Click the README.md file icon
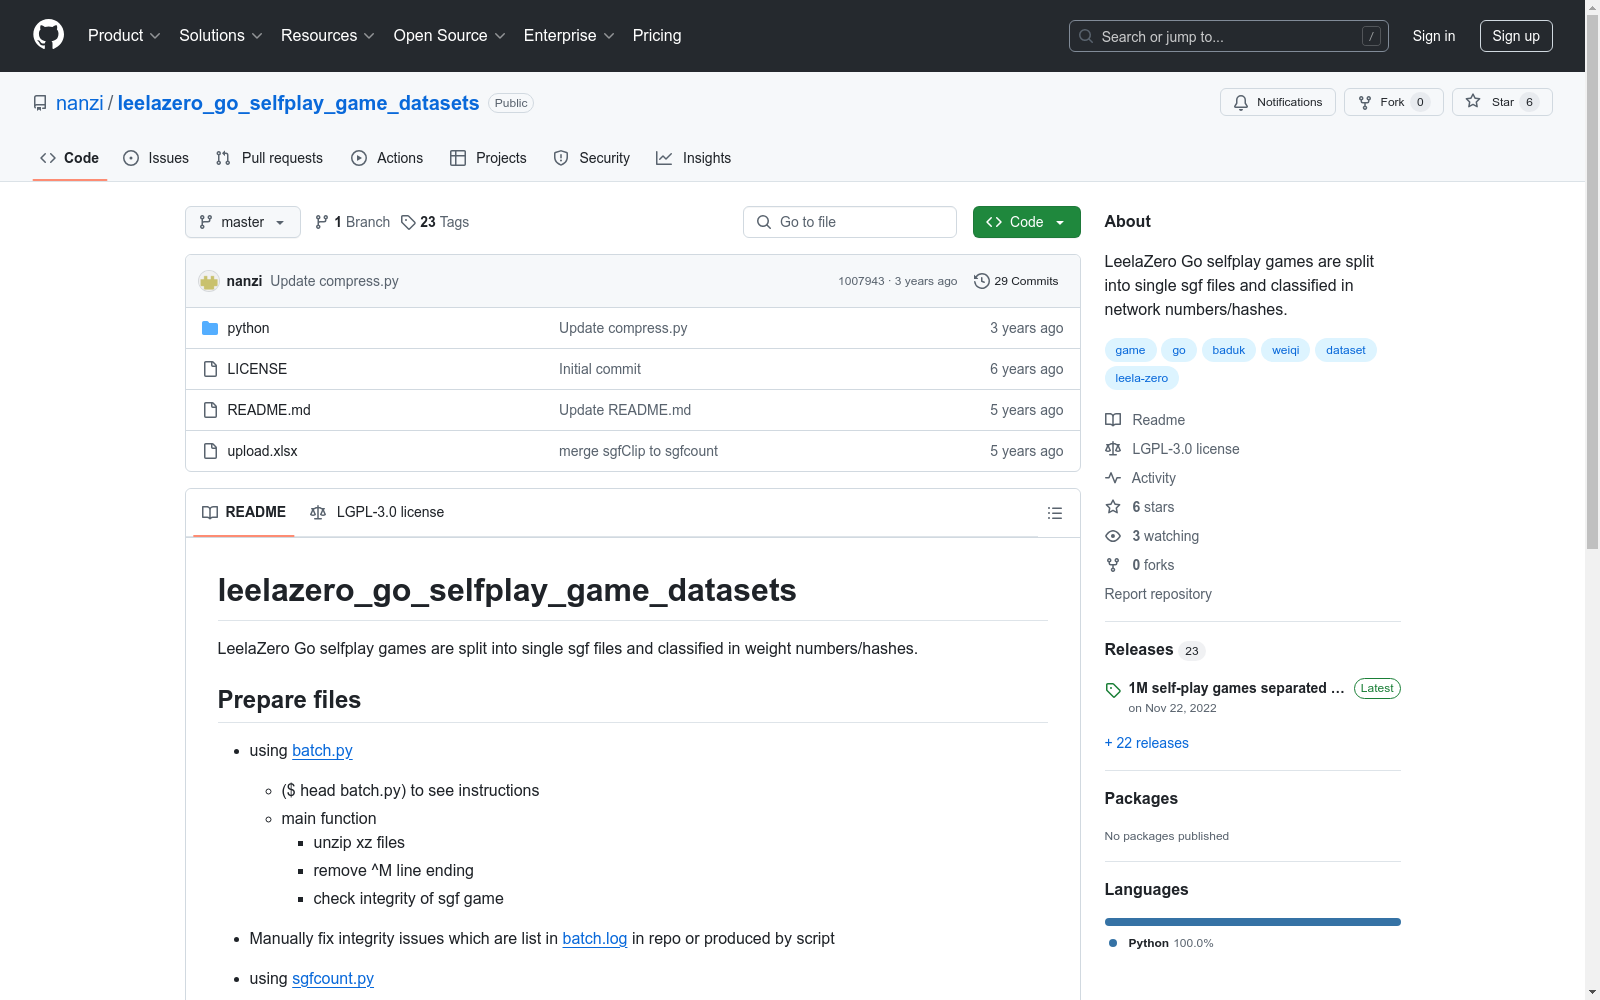The height and width of the screenshot is (1000, 1600). pos(210,410)
